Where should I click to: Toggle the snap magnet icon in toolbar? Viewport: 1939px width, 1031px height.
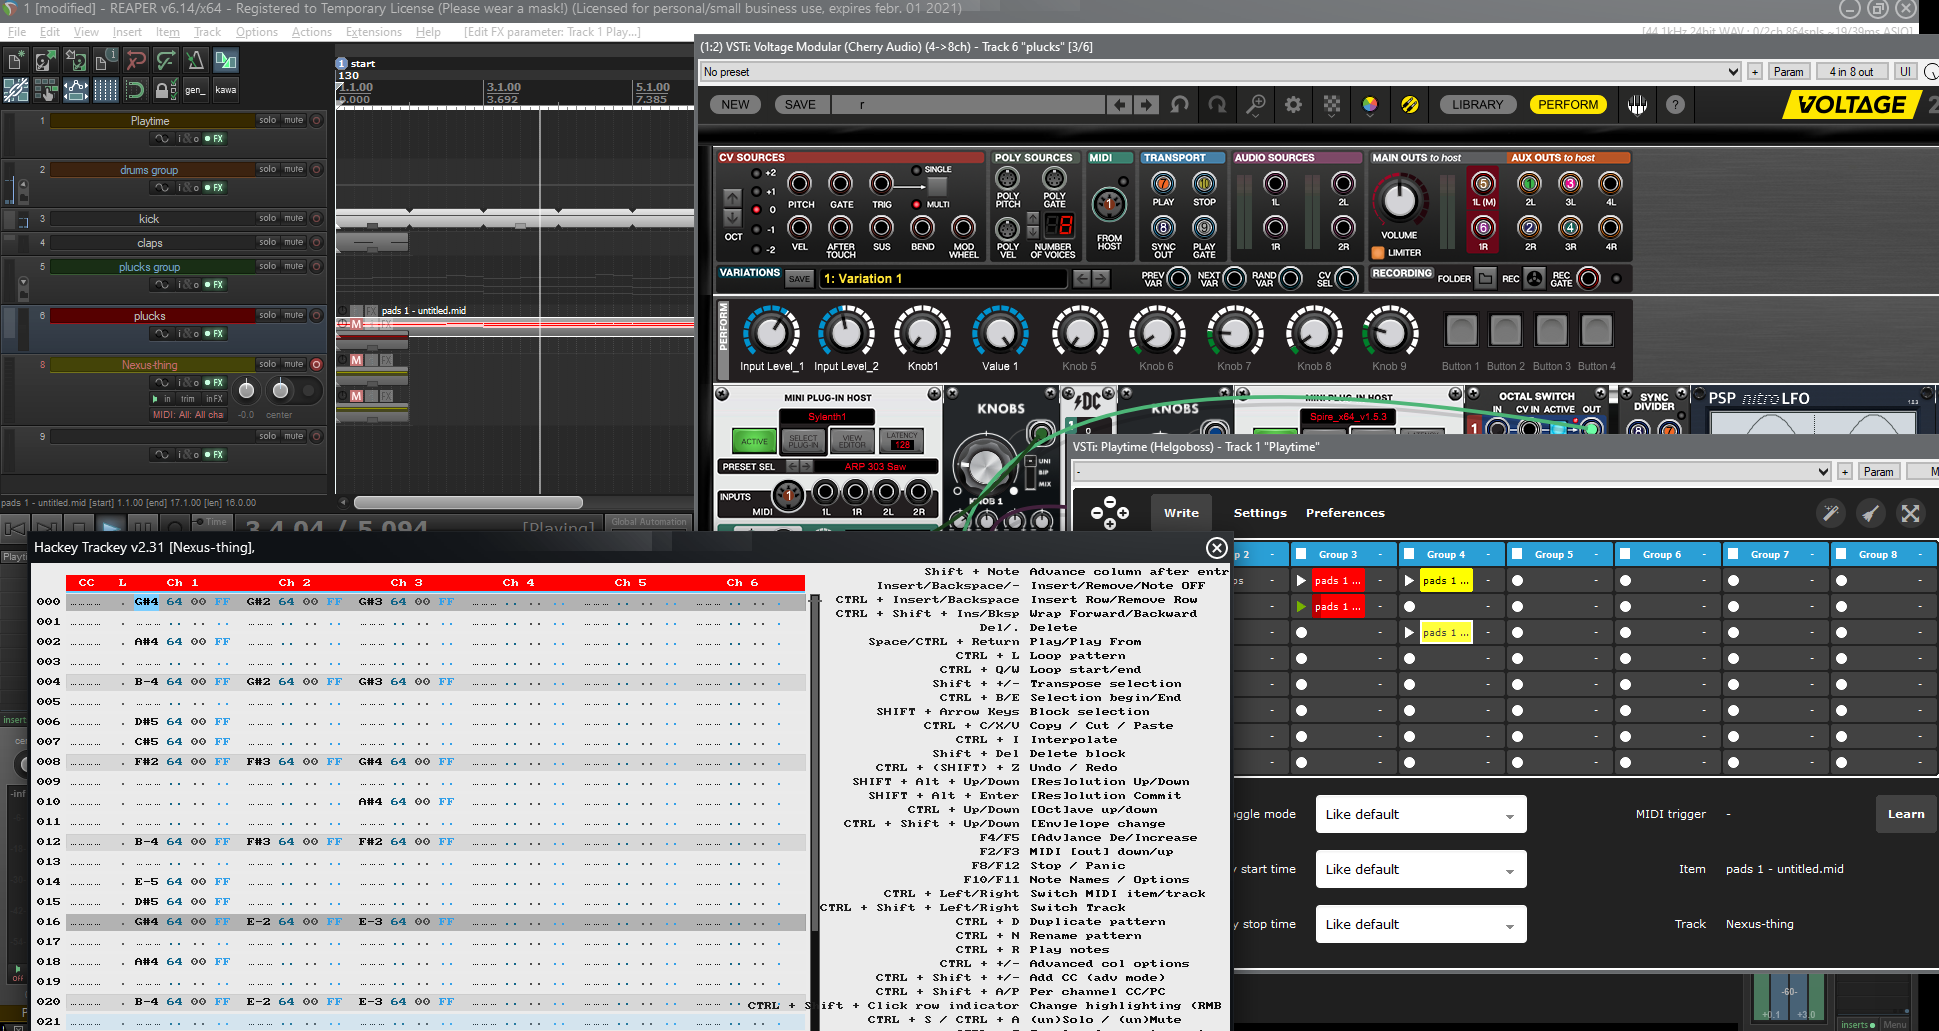pyautogui.click(x=136, y=90)
